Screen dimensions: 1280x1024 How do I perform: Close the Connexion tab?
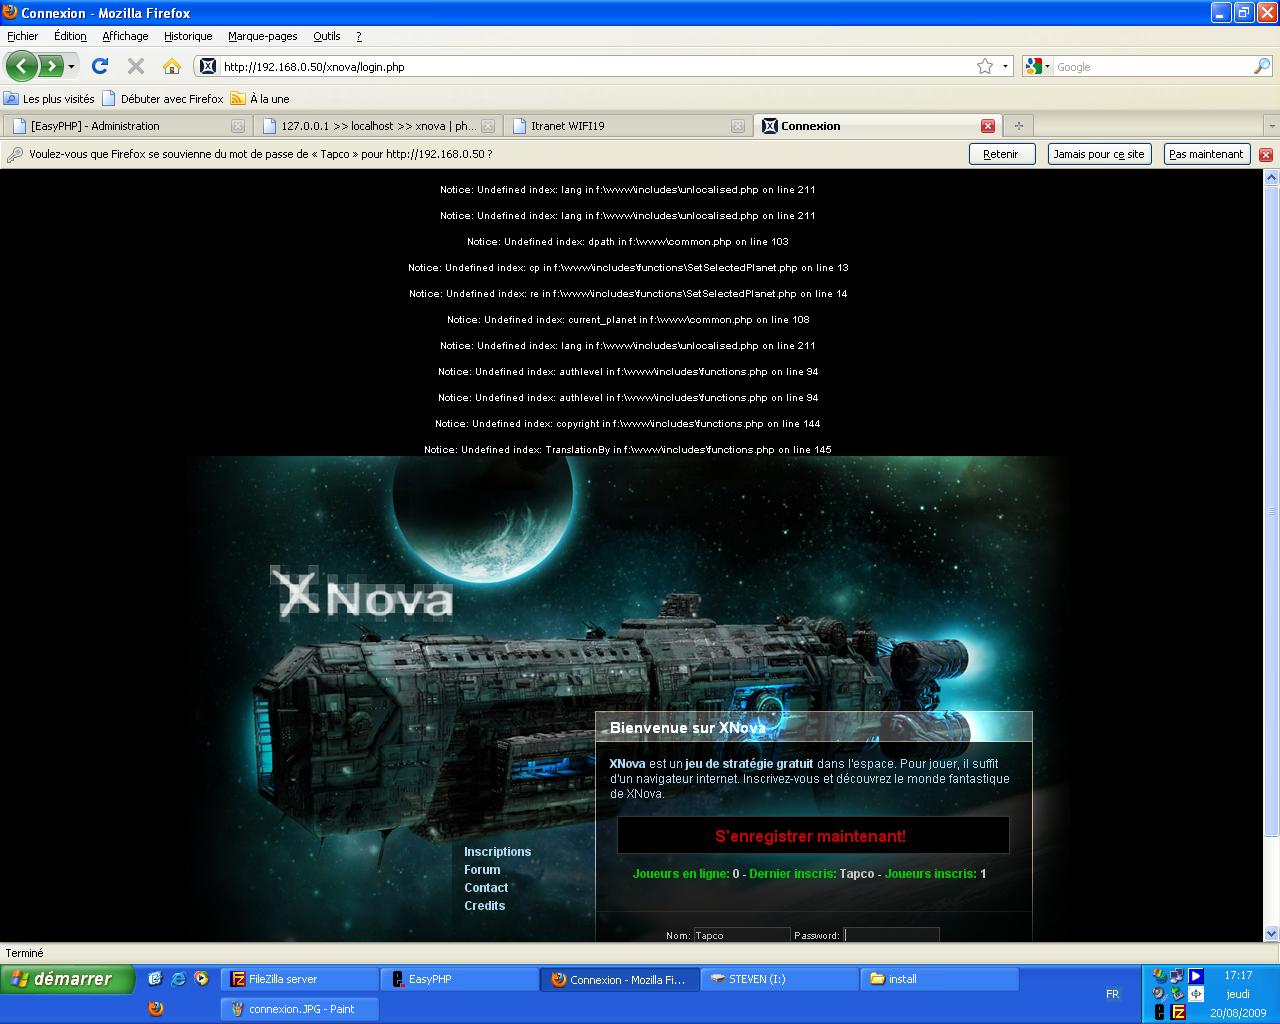coord(988,126)
